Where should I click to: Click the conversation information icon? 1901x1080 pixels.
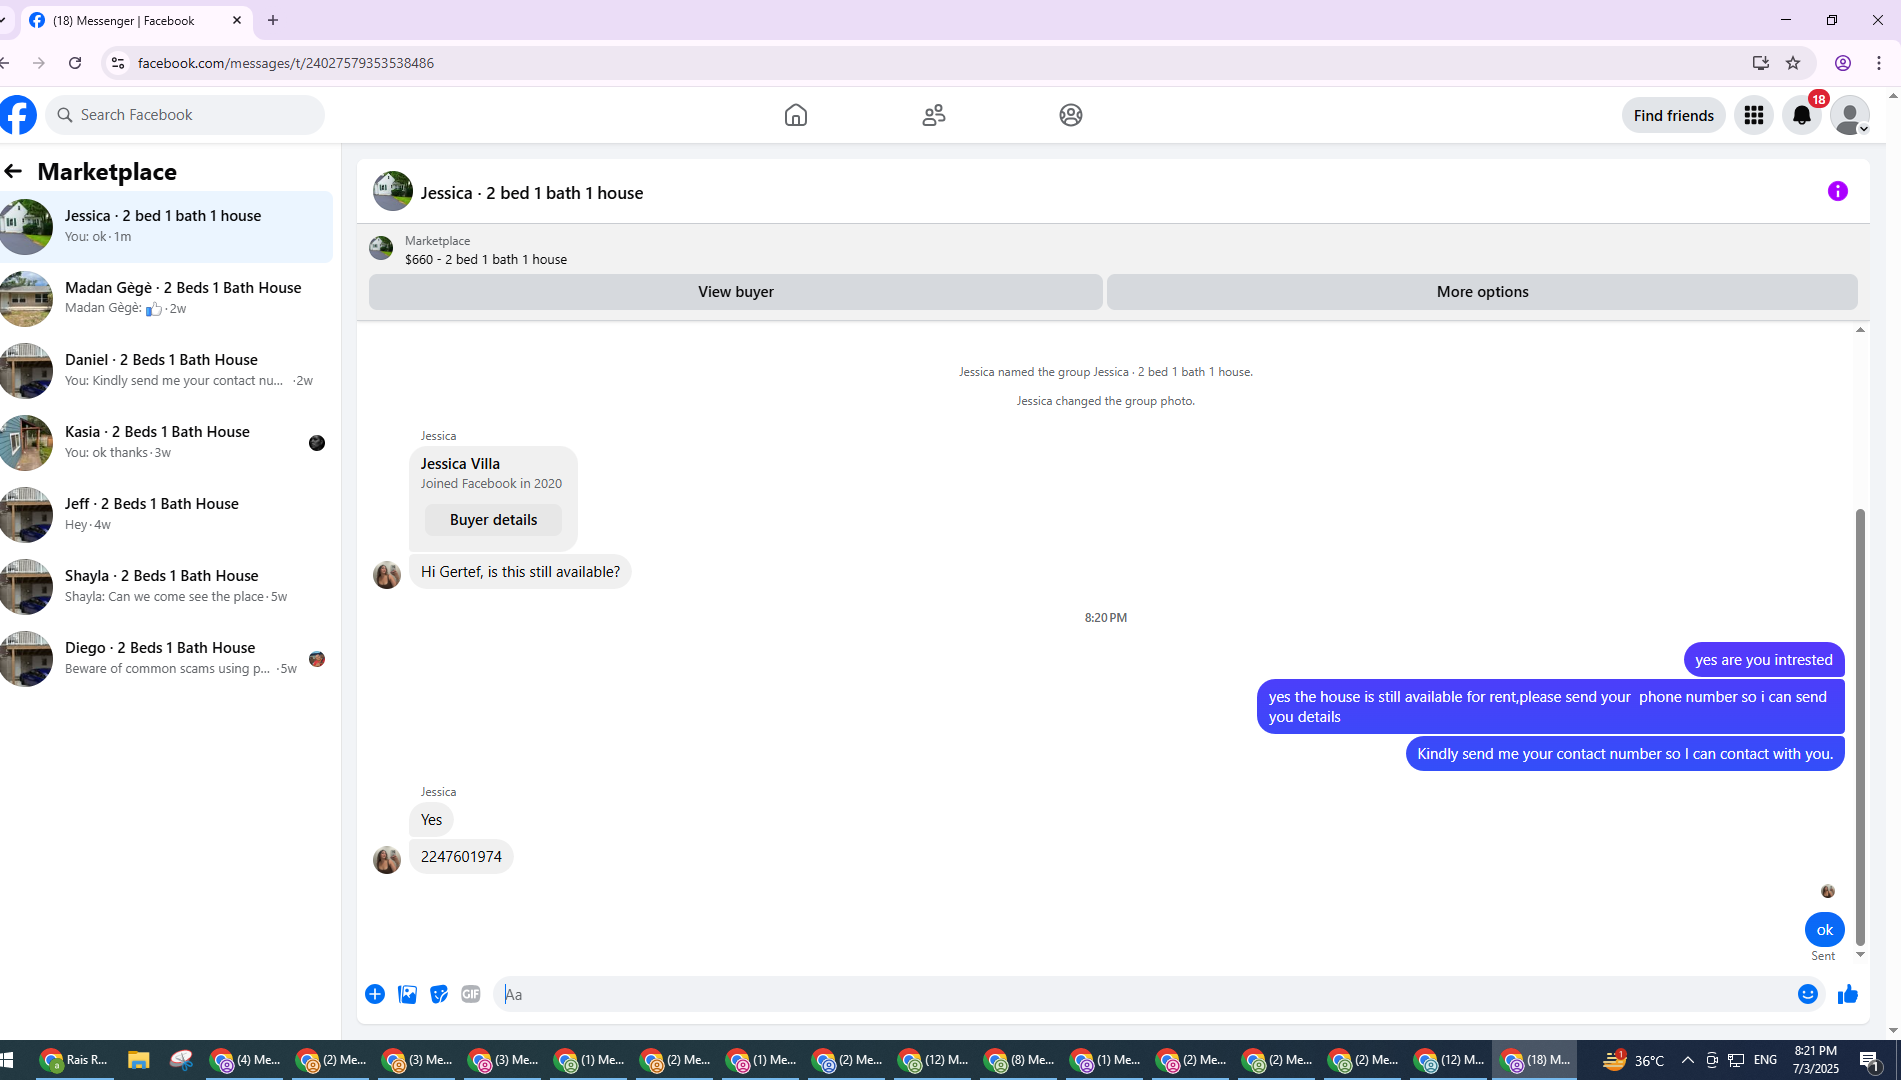(1838, 191)
